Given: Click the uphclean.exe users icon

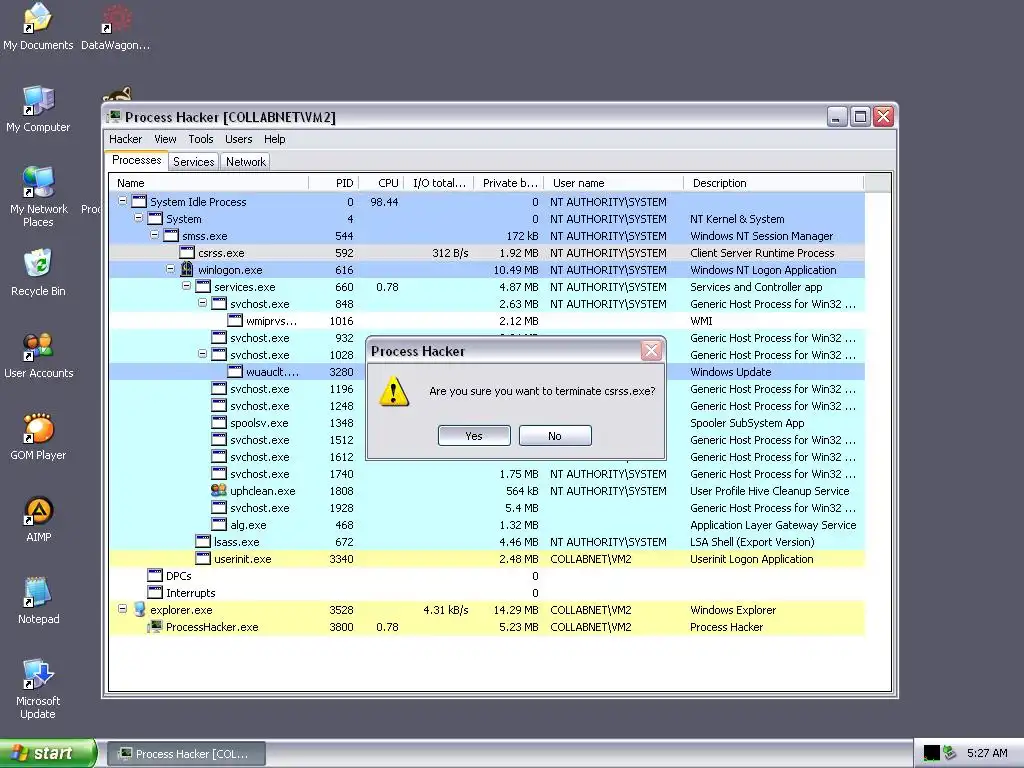Looking at the screenshot, I should coord(219,490).
